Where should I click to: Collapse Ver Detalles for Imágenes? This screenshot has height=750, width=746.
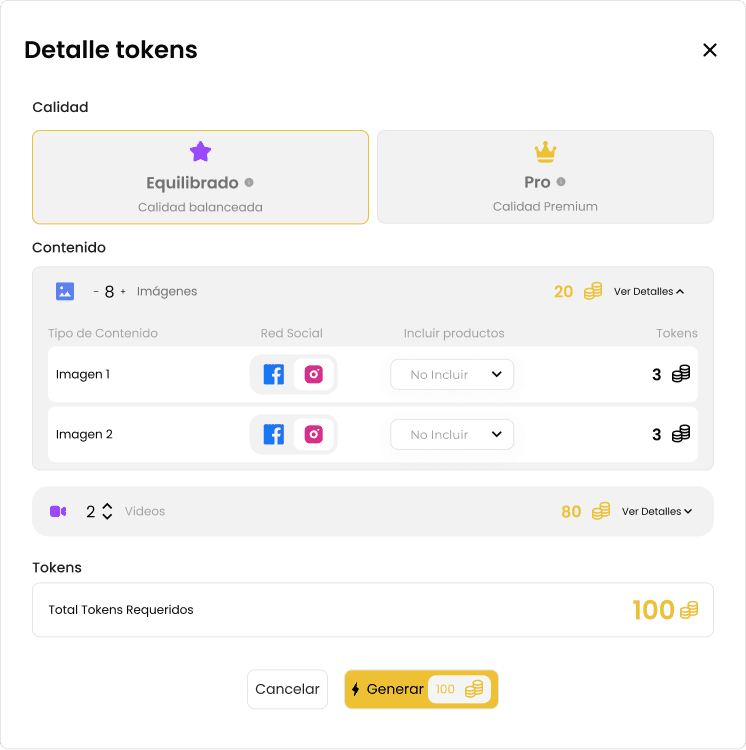pos(649,292)
